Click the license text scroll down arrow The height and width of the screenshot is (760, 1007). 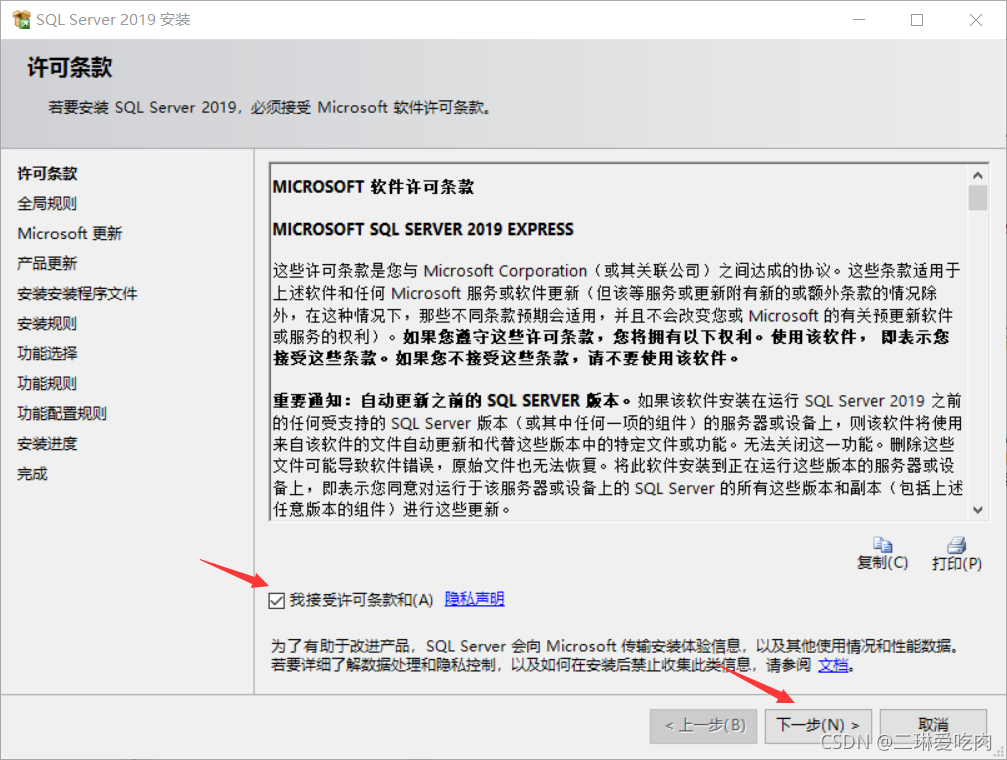(x=977, y=510)
